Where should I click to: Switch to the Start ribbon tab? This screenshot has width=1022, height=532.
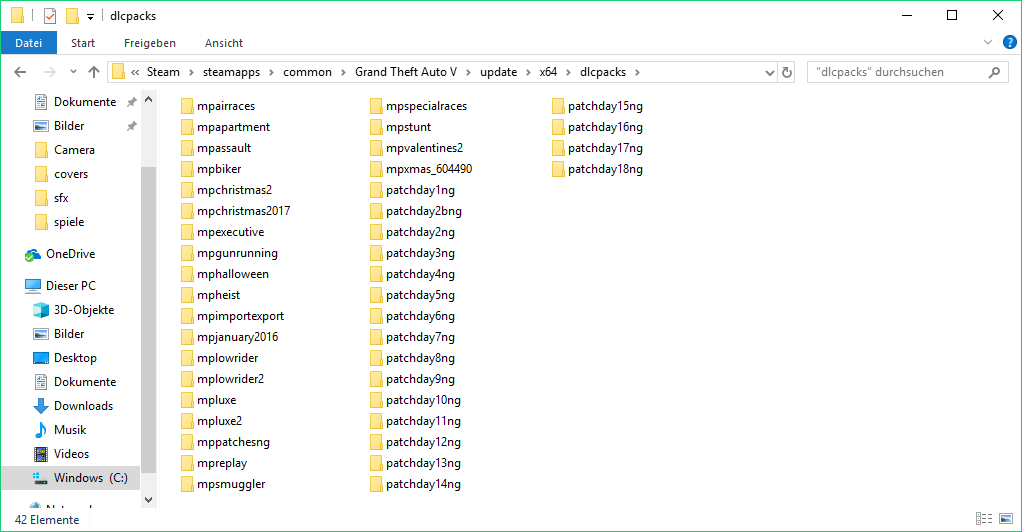[83, 43]
